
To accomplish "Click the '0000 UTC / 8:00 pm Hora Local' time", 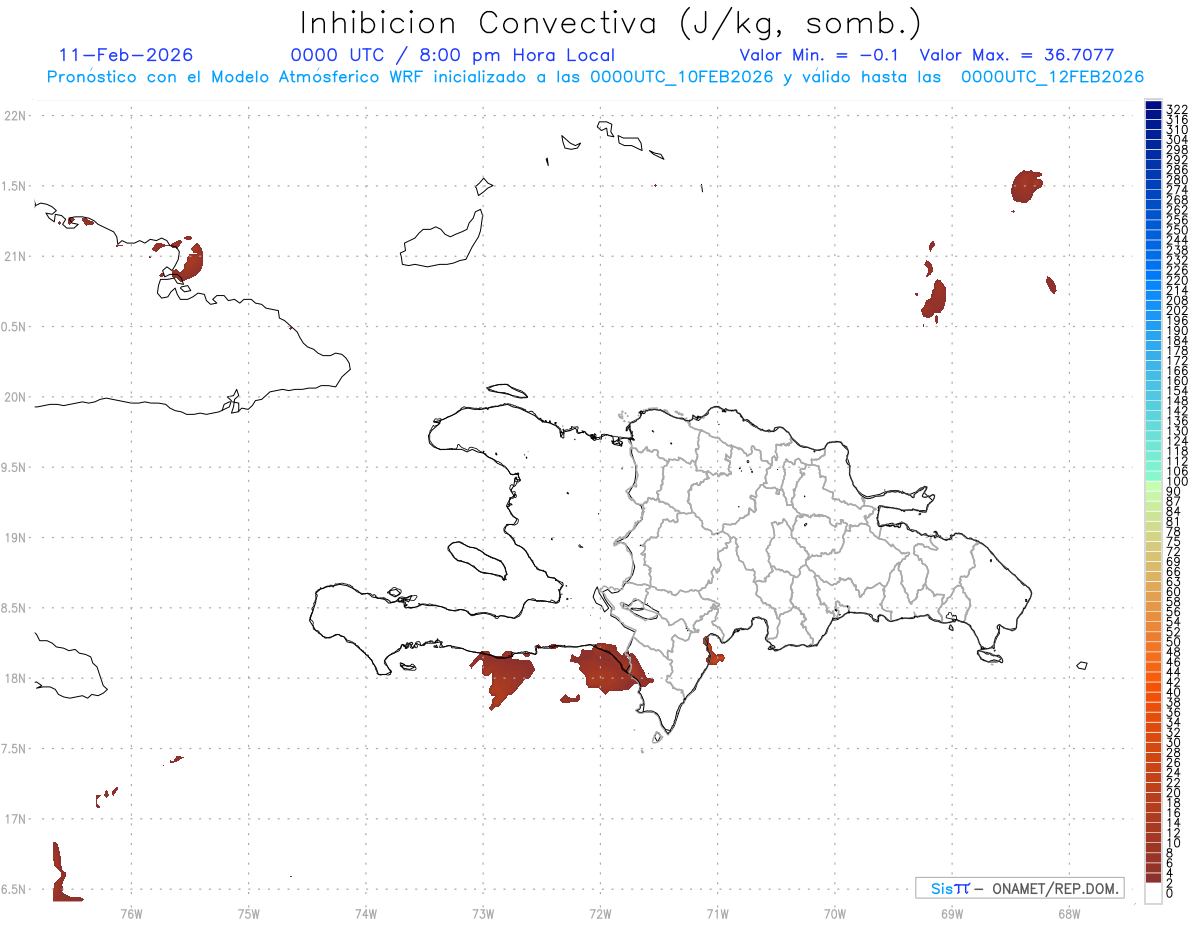I will click(x=453, y=55).
